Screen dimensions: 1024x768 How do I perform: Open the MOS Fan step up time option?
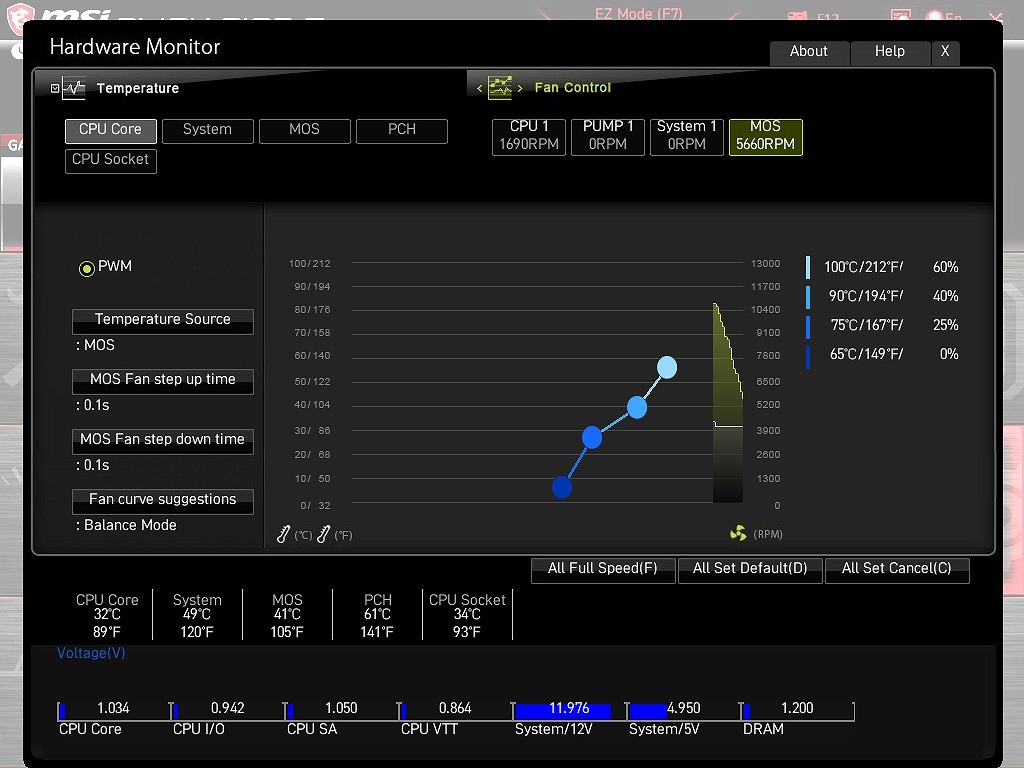163,380
